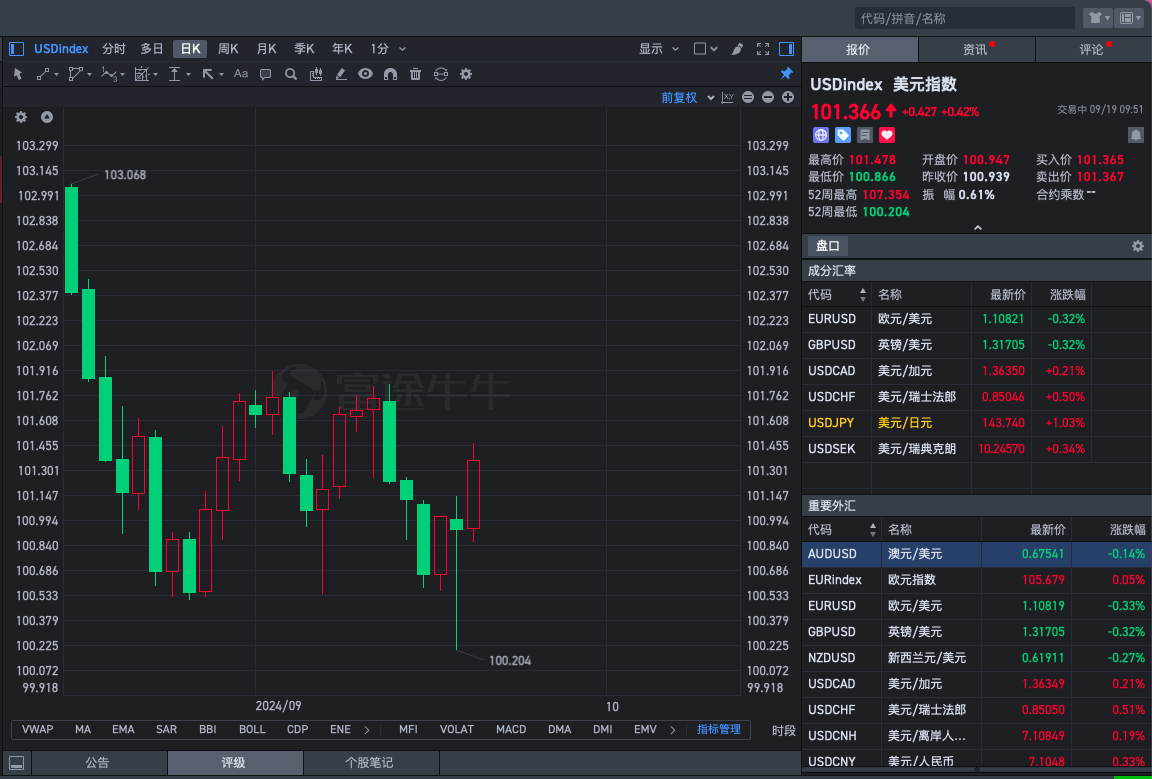Toggle the XY axis coordinate icon

[x=728, y=97]
